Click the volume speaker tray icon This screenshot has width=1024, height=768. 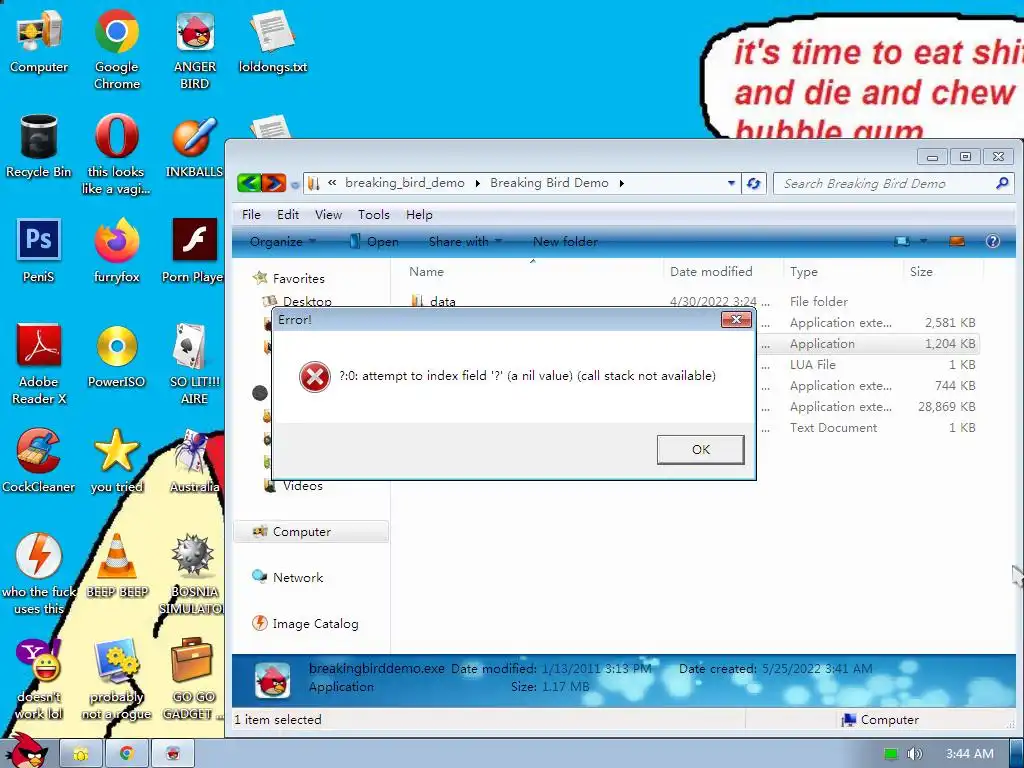coord(916,754)
